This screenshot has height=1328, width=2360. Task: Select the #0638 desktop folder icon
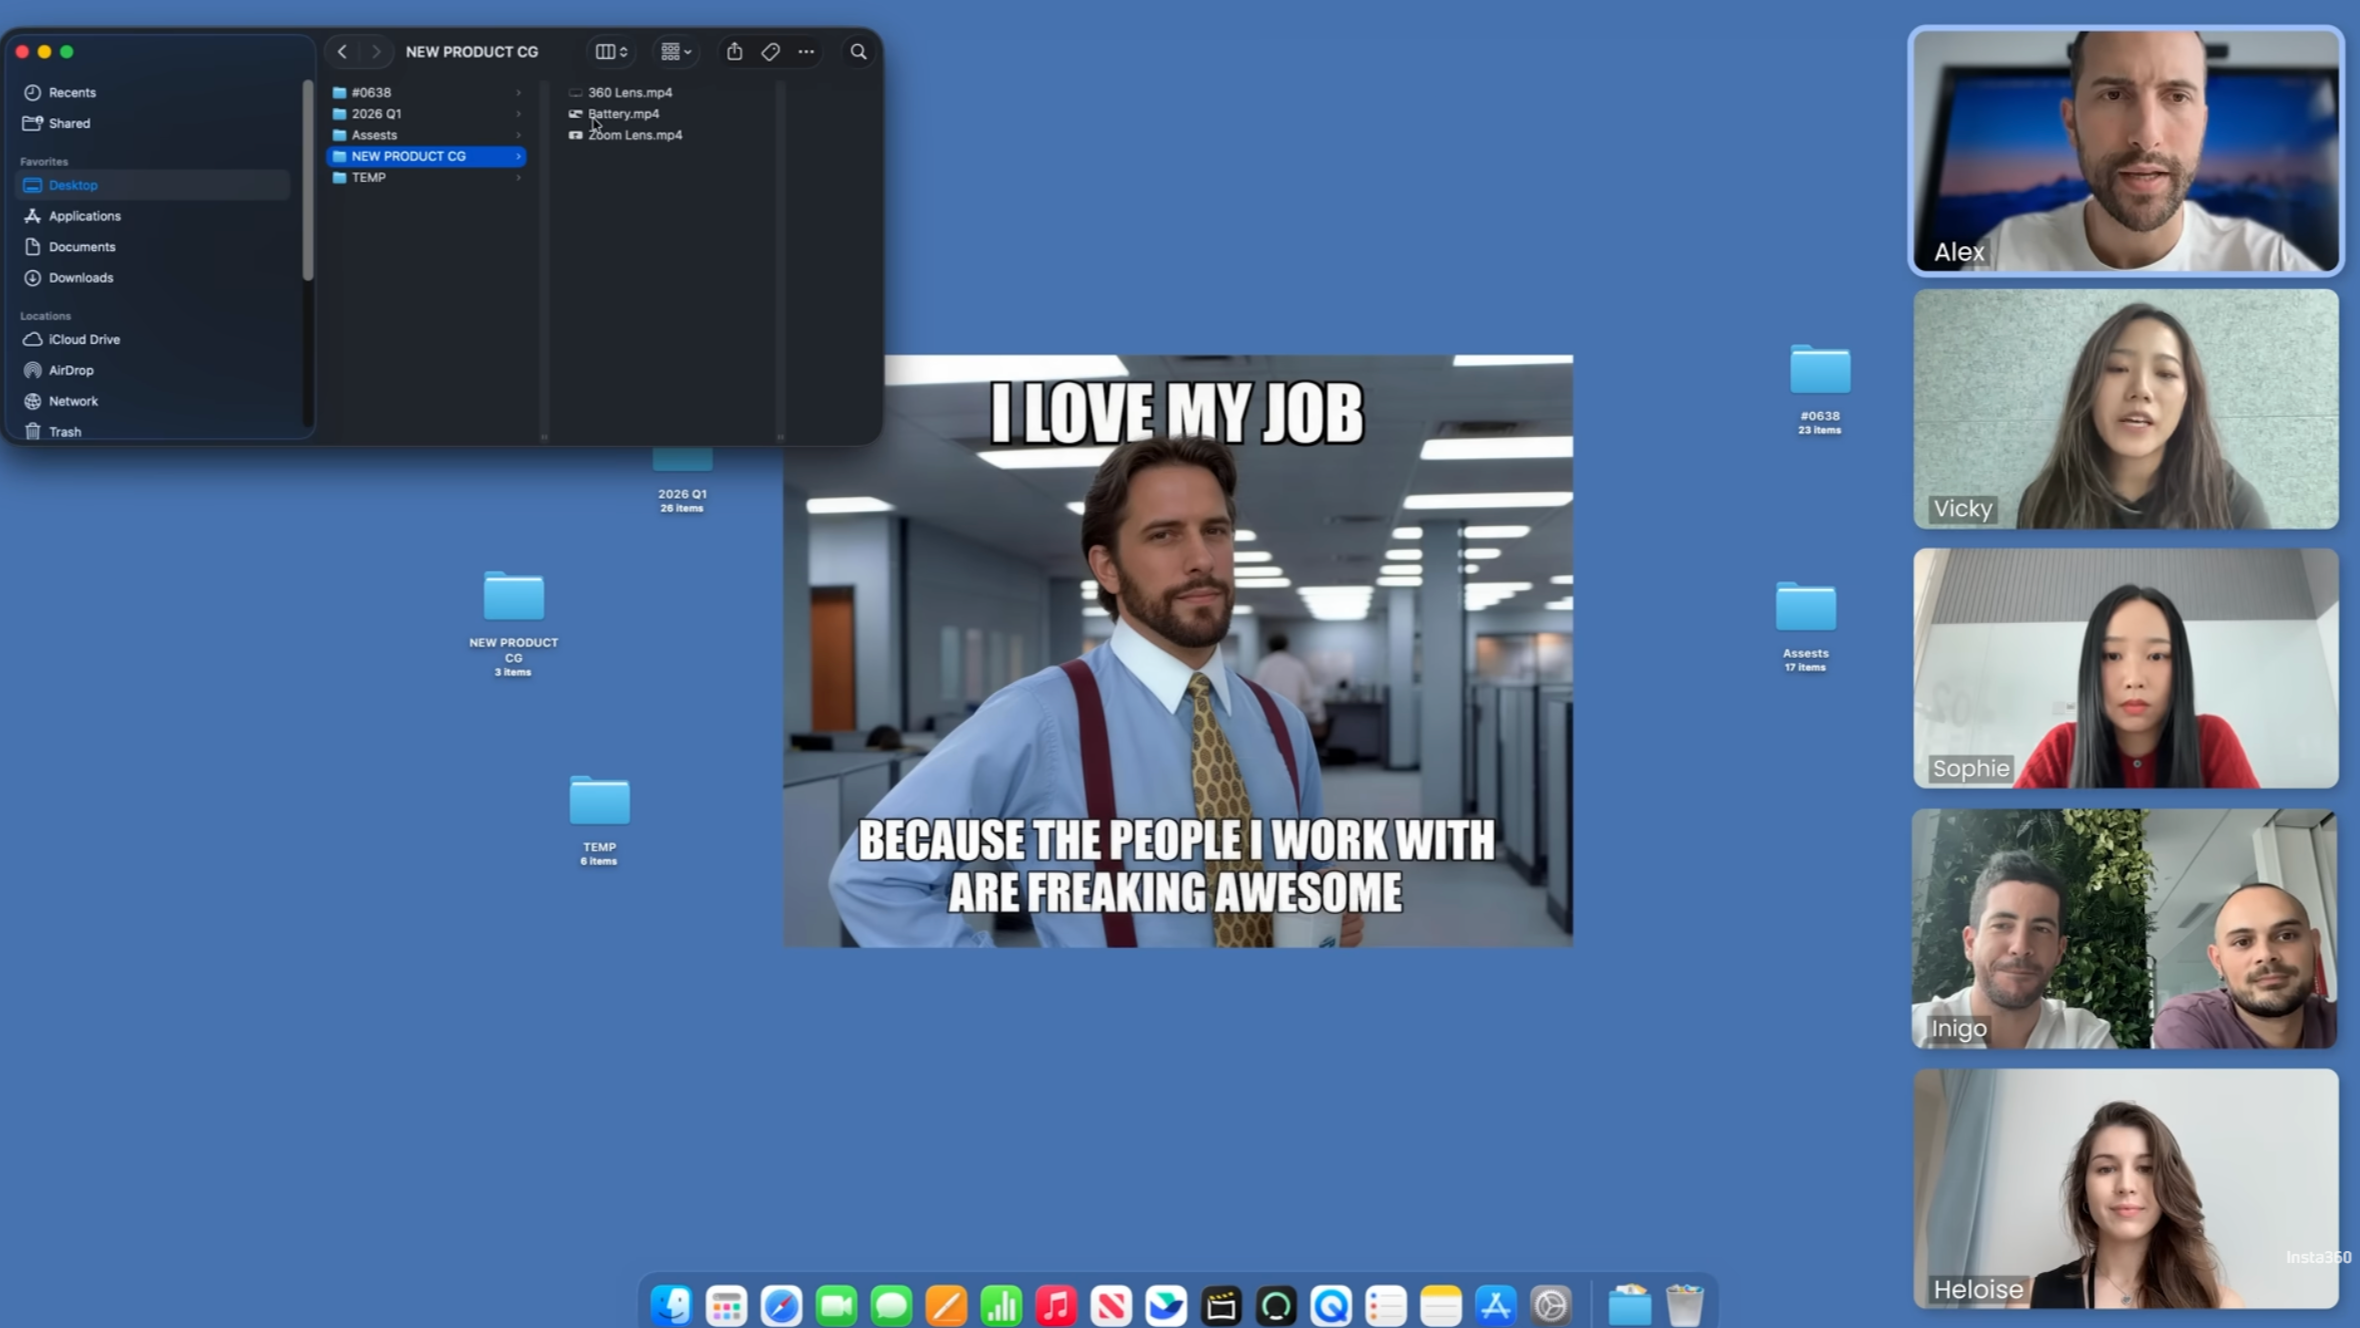tap(1819, 369)
